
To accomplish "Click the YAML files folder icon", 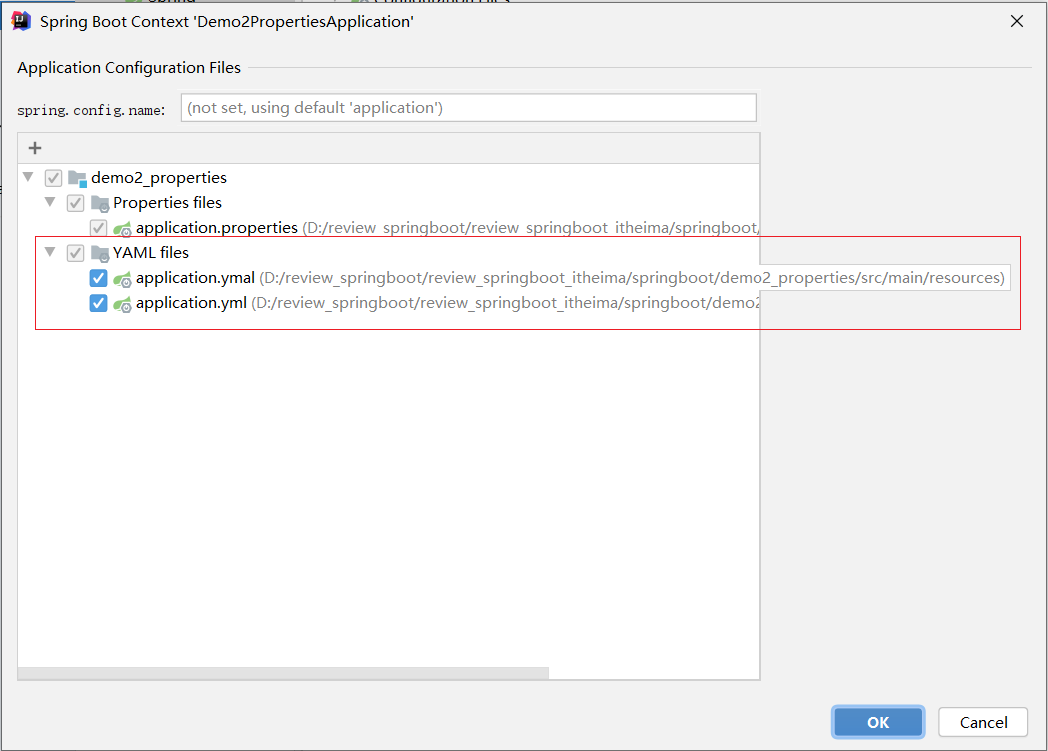I will 100,253.
